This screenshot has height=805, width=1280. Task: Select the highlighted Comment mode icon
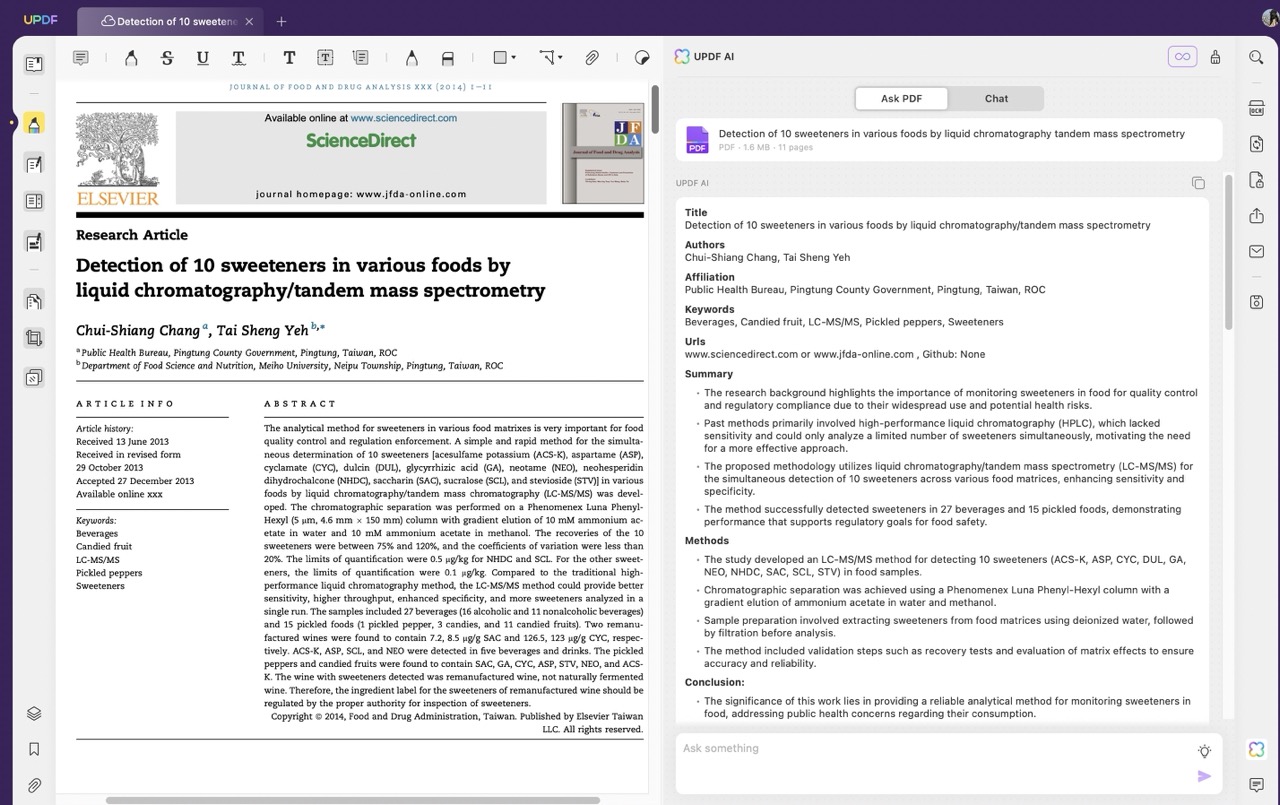[x=34, y=124]
